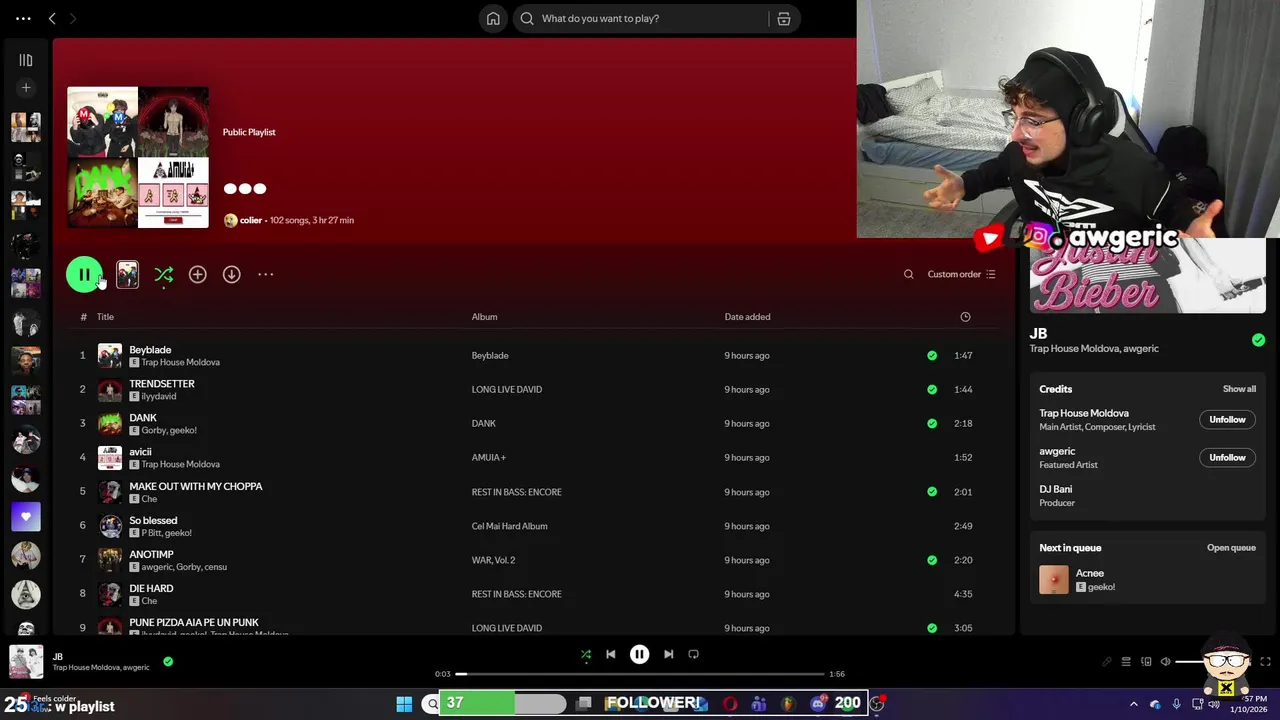Image resolution: width=1280 pixels, height=720 pixels.
Task: Sort by the duration clock column header
Action: click(965, 317)
